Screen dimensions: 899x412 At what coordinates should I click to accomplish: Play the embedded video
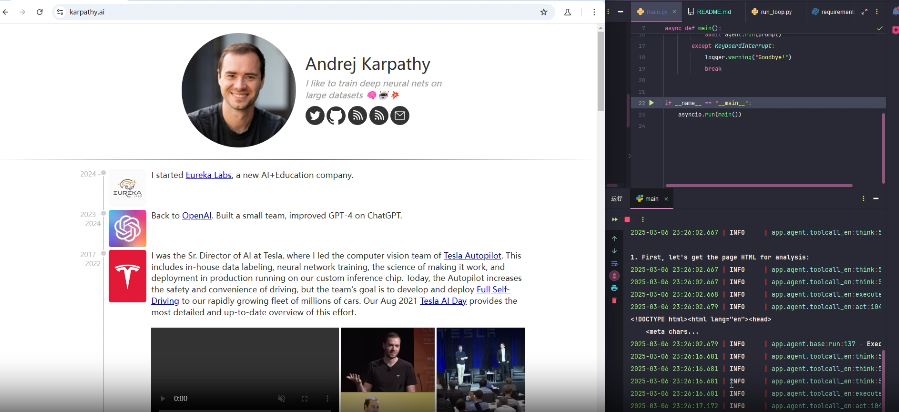[162, 398]
